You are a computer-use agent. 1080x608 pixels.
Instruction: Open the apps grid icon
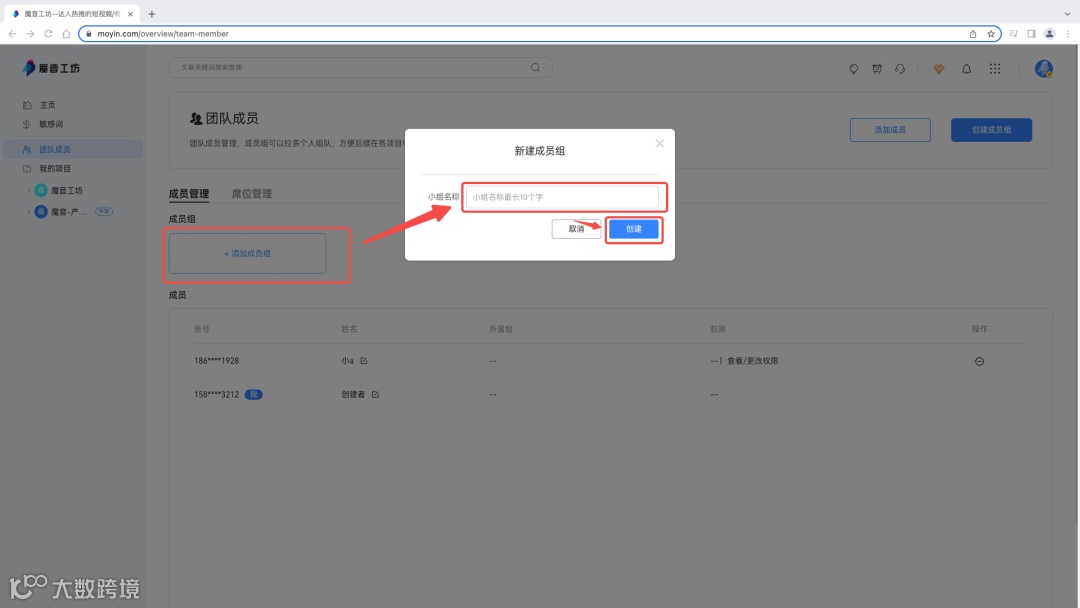[995, 69]
